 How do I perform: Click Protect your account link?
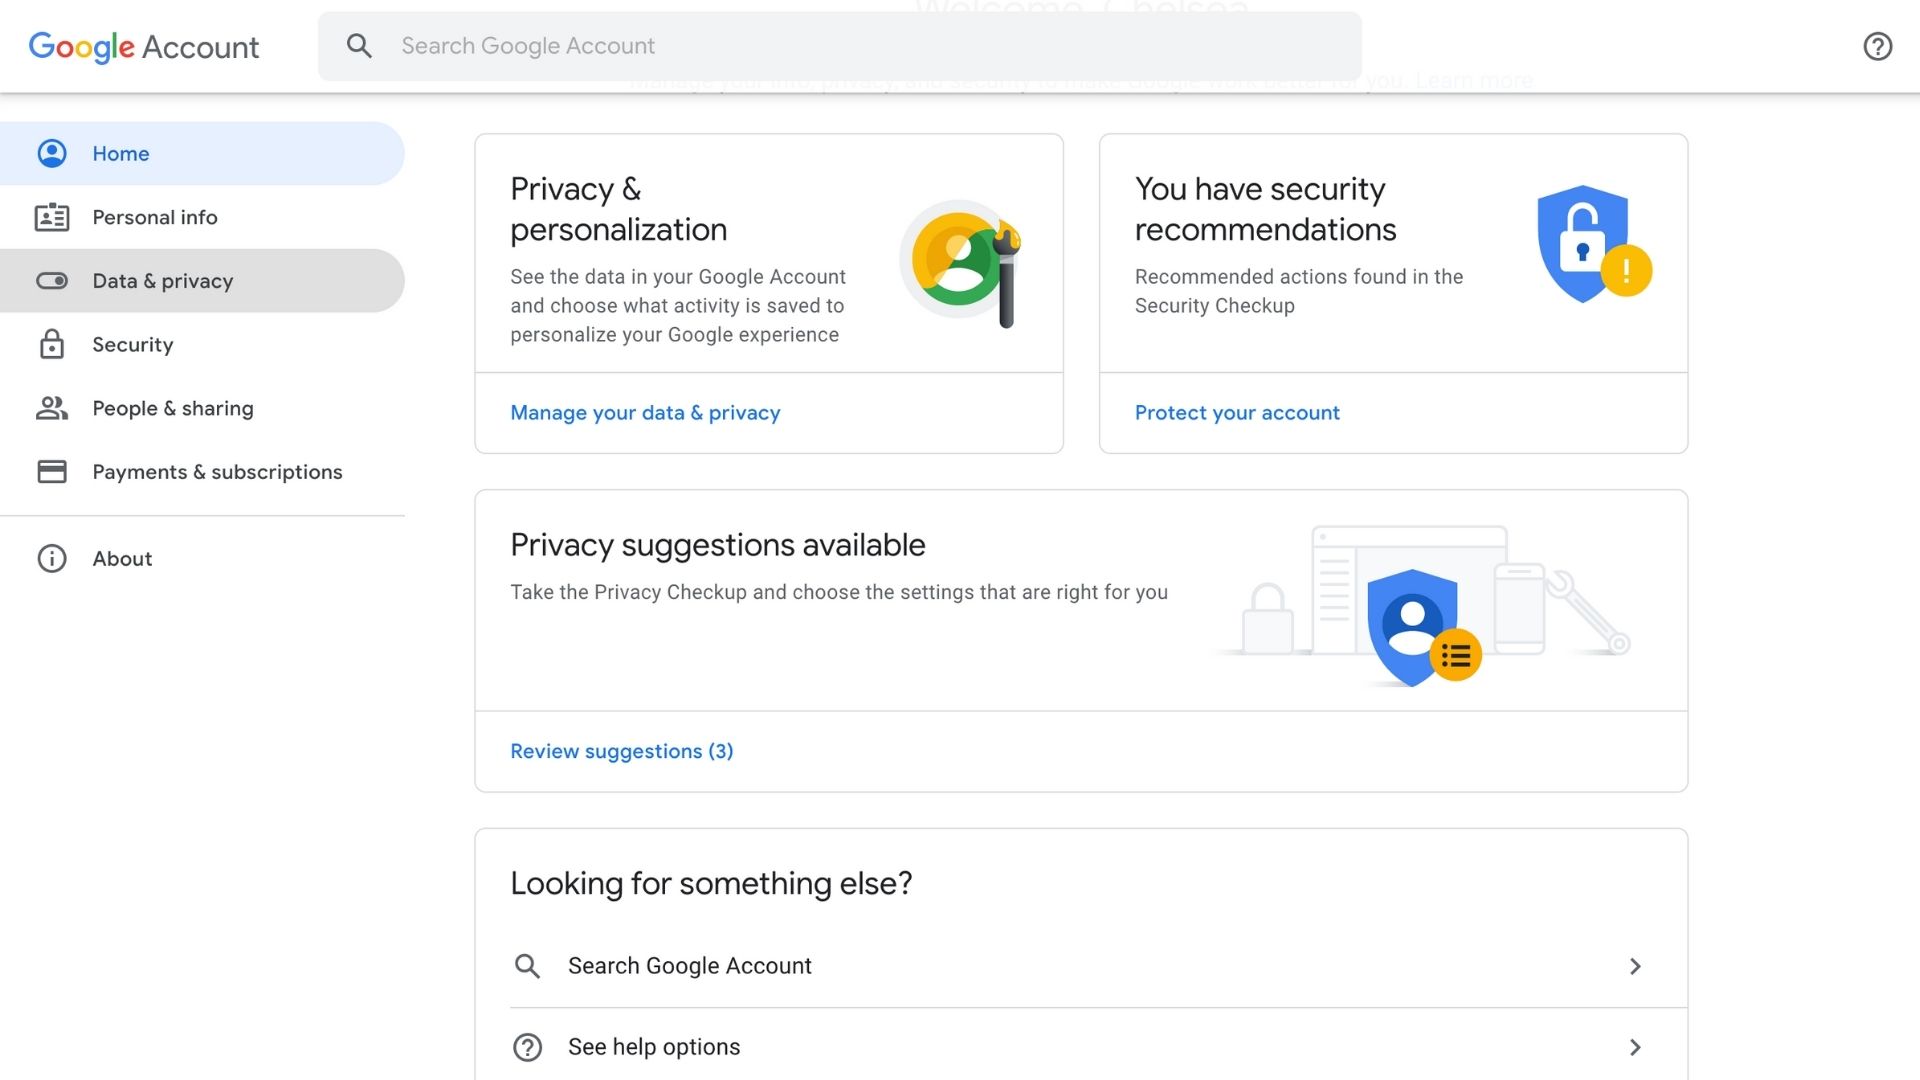[x=1237, y=413]
